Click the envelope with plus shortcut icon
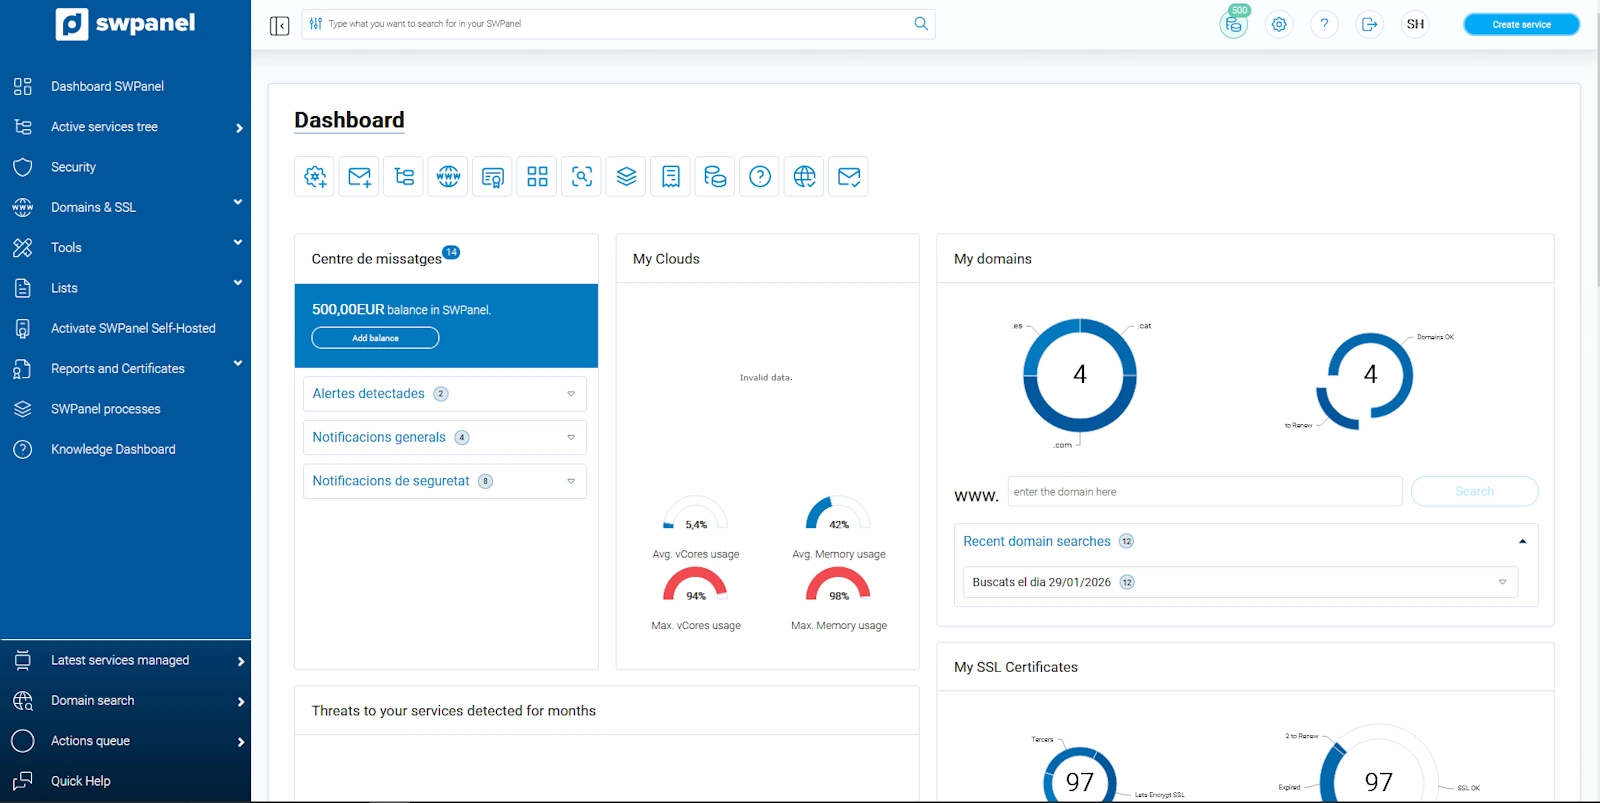The height and width of the screenshot is (803, 1600). coord(359,177)
